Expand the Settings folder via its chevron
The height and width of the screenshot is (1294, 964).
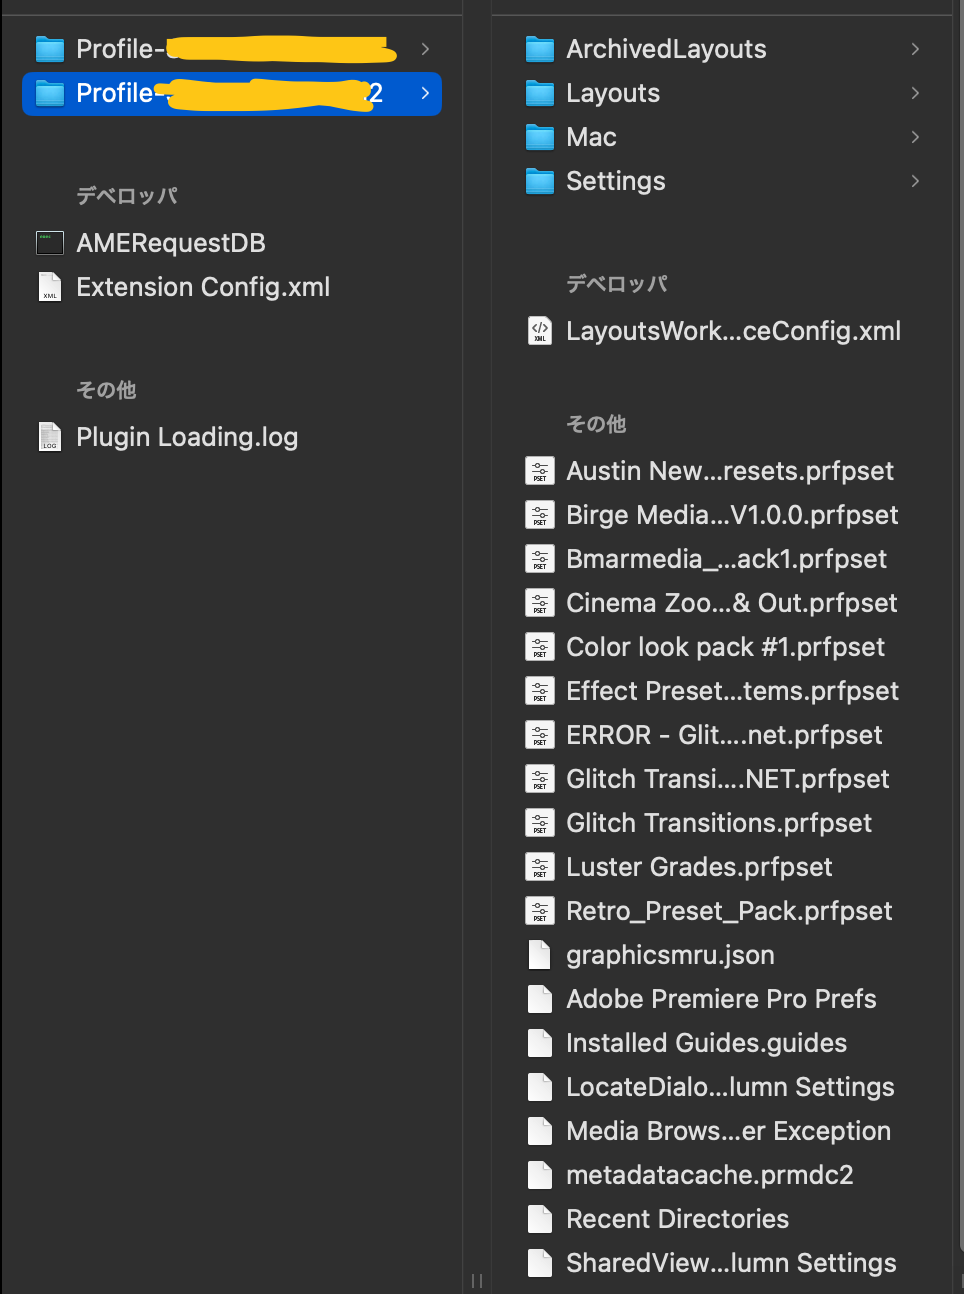point(915,181)
